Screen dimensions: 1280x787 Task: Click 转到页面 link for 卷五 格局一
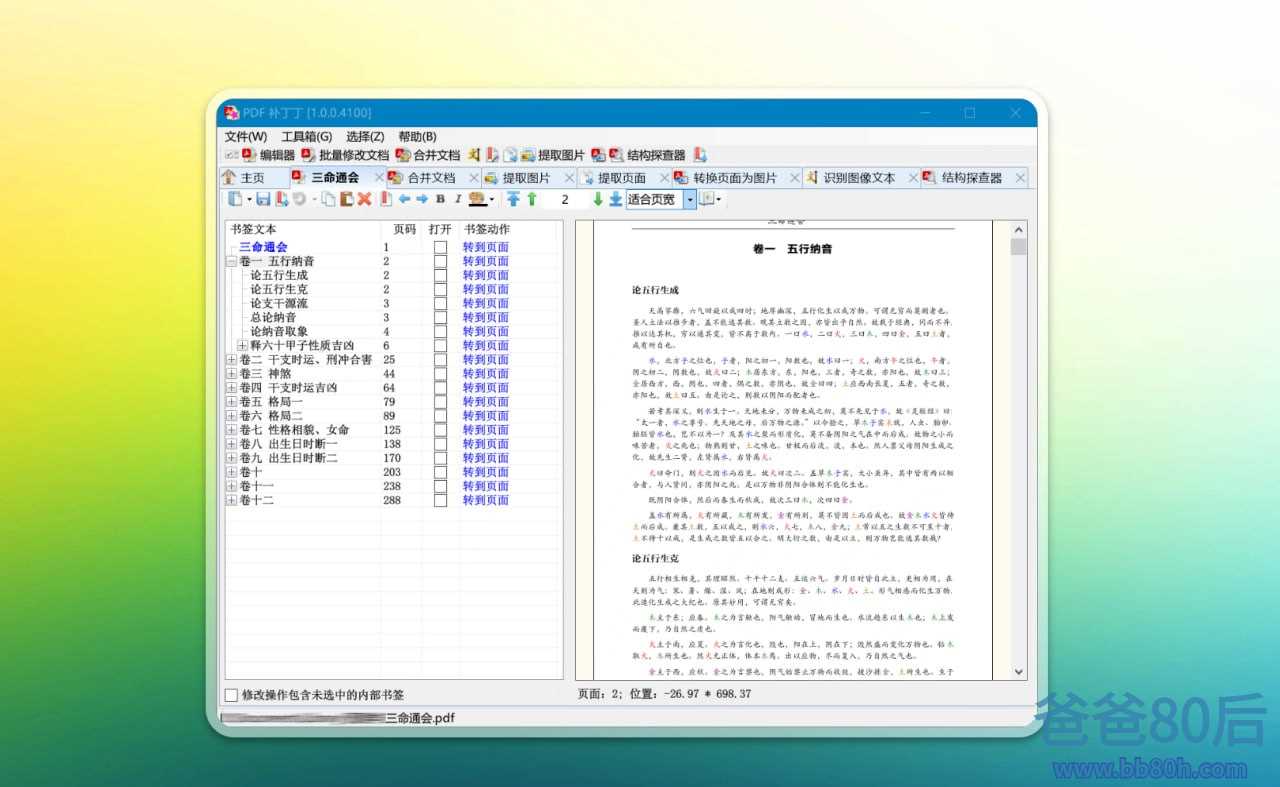click(485, 402)
